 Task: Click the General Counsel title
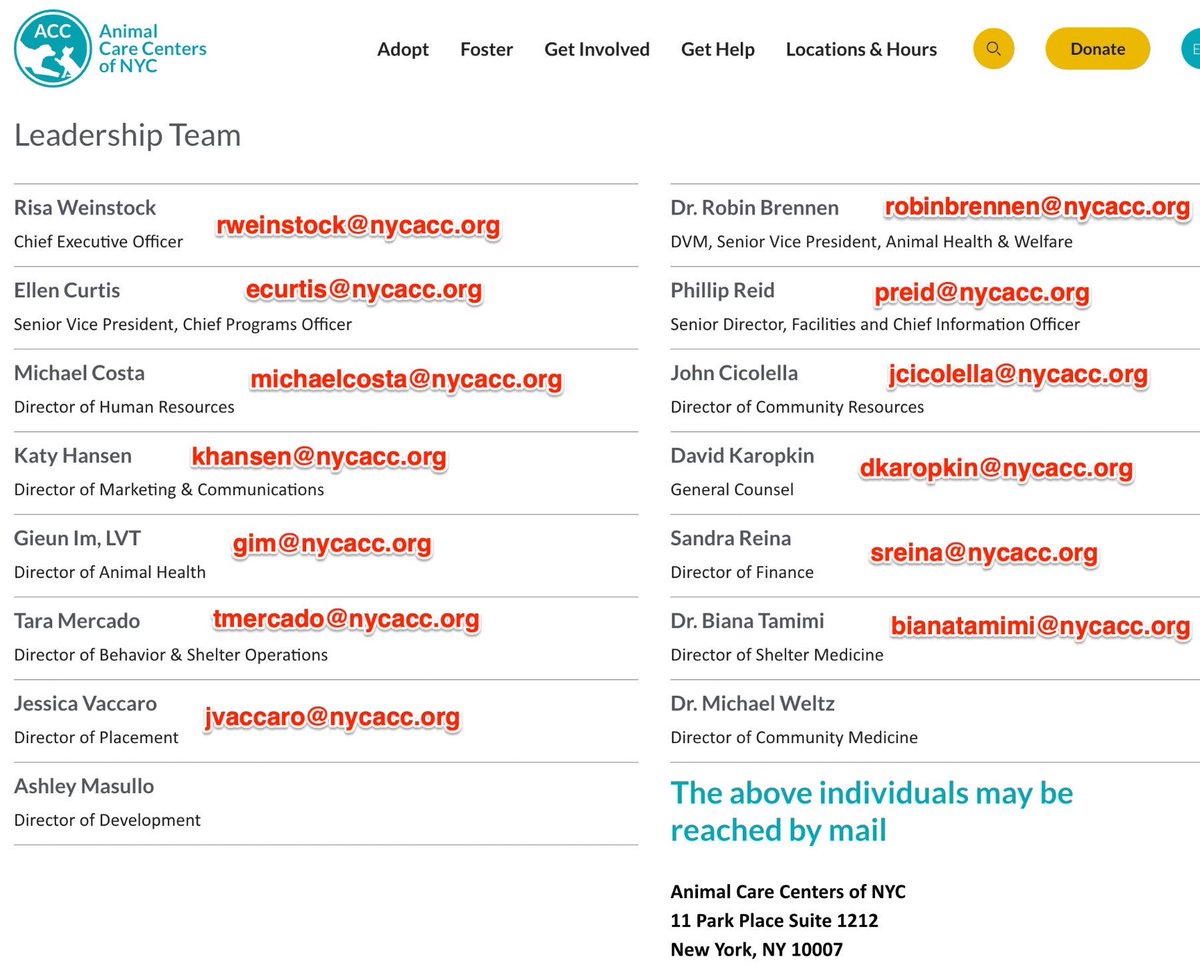(732, 489)
